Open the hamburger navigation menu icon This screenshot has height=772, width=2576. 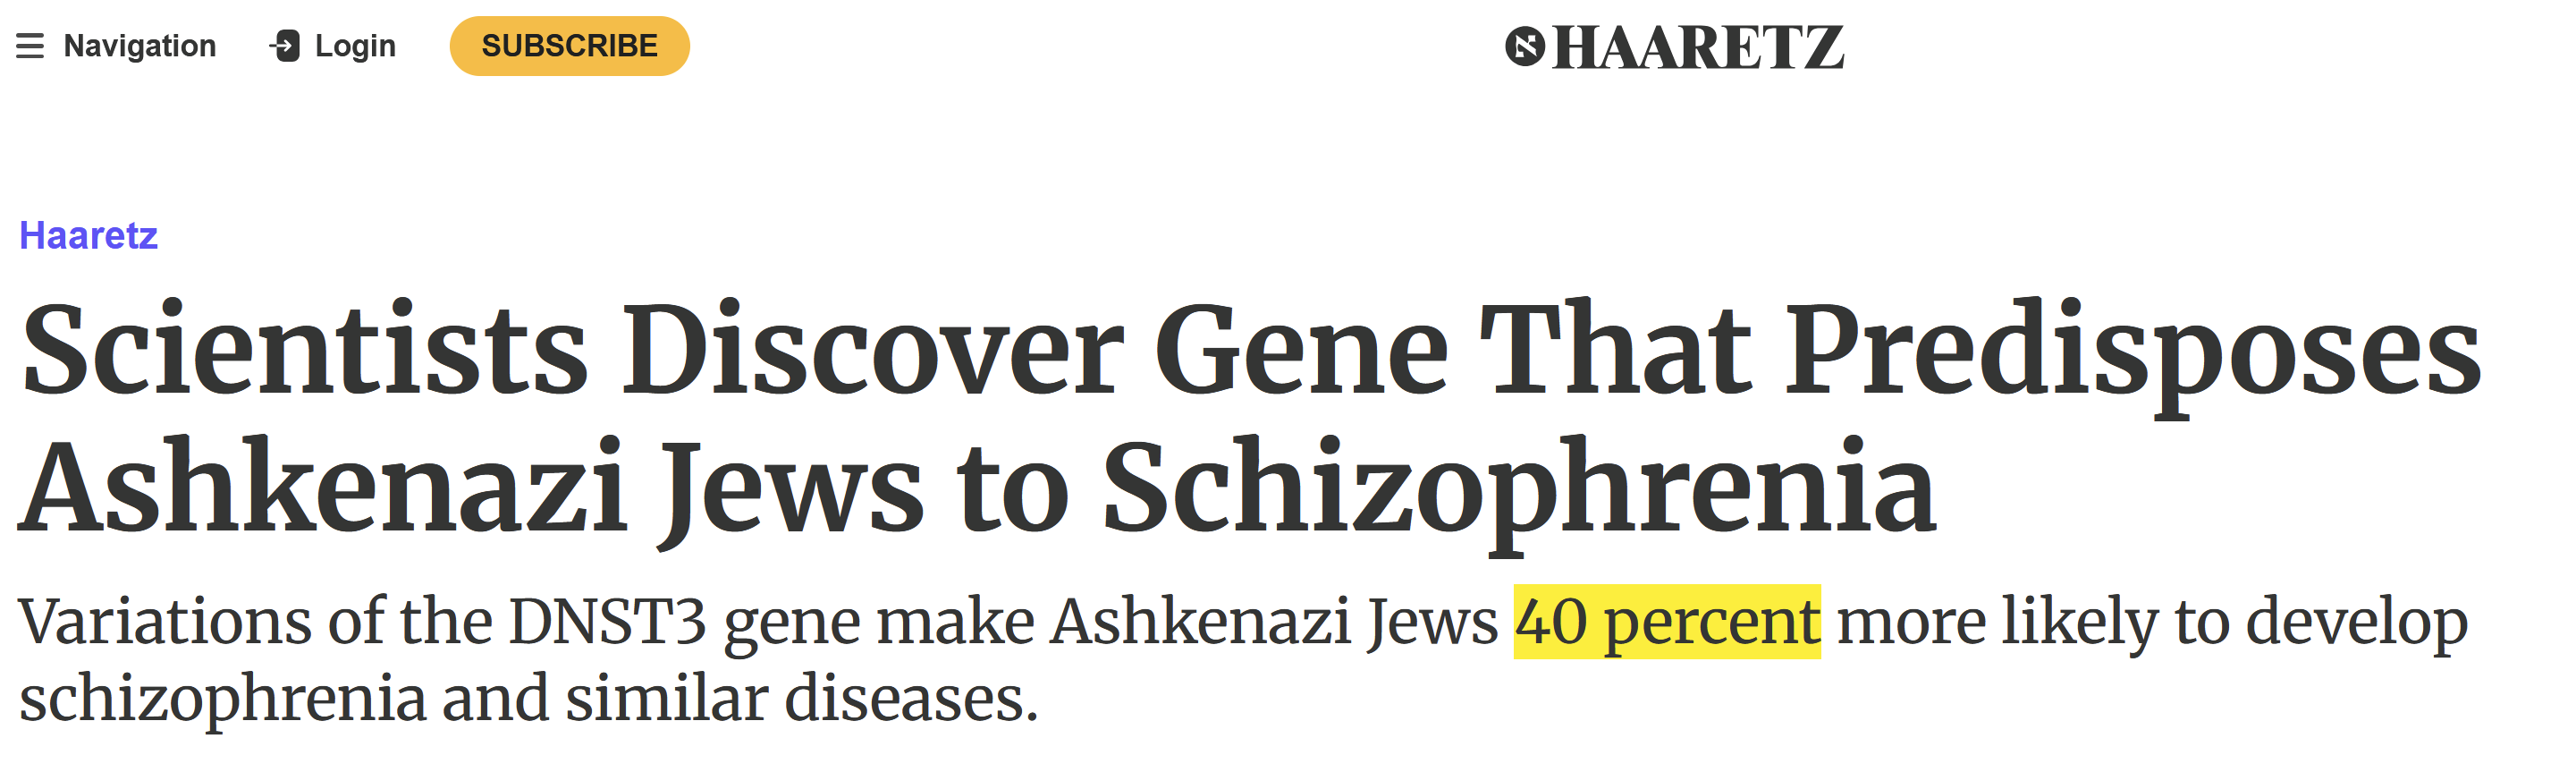[30, 46]
